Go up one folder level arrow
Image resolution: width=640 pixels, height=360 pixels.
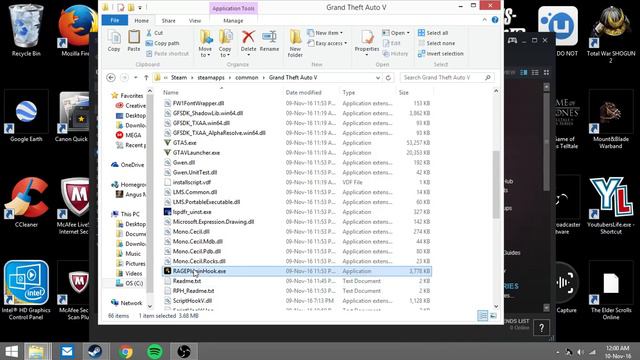click(146, 78)
